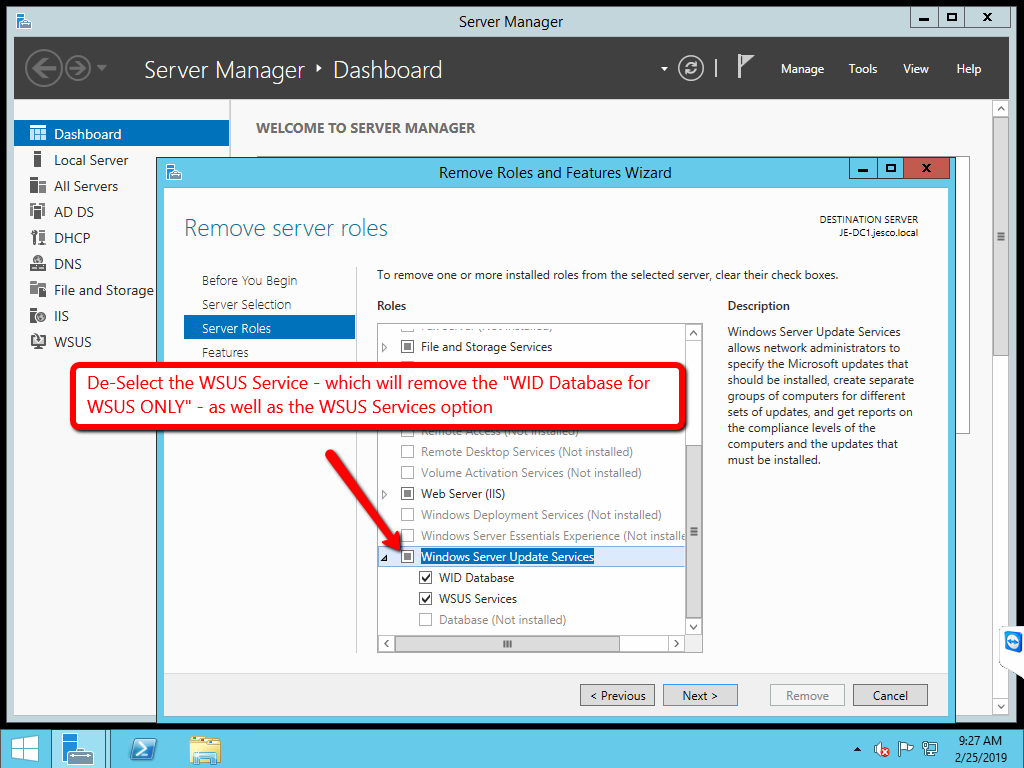
Task: Open File Explorer from the taskbar
Action: tap(204, 749)
